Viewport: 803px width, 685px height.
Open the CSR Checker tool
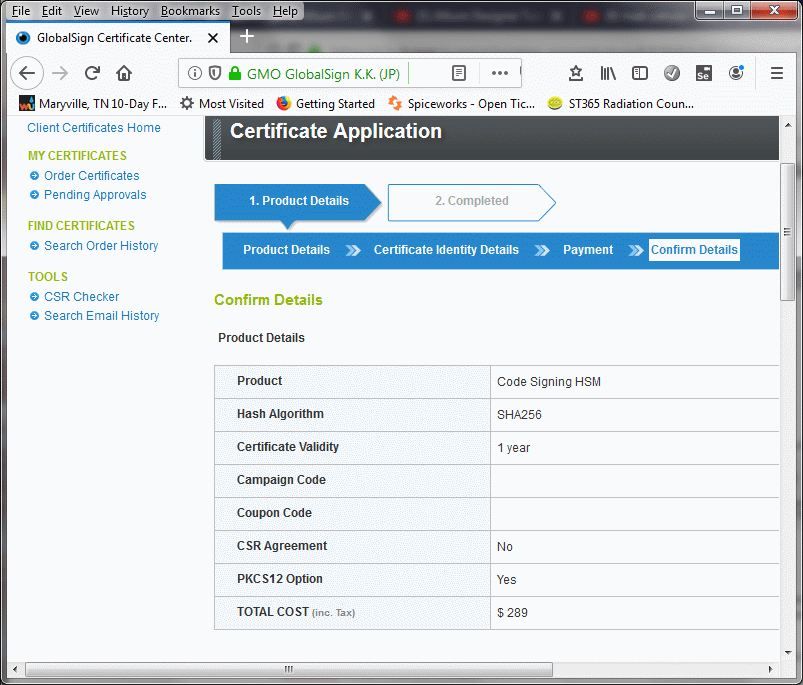[x=81, y=296]
